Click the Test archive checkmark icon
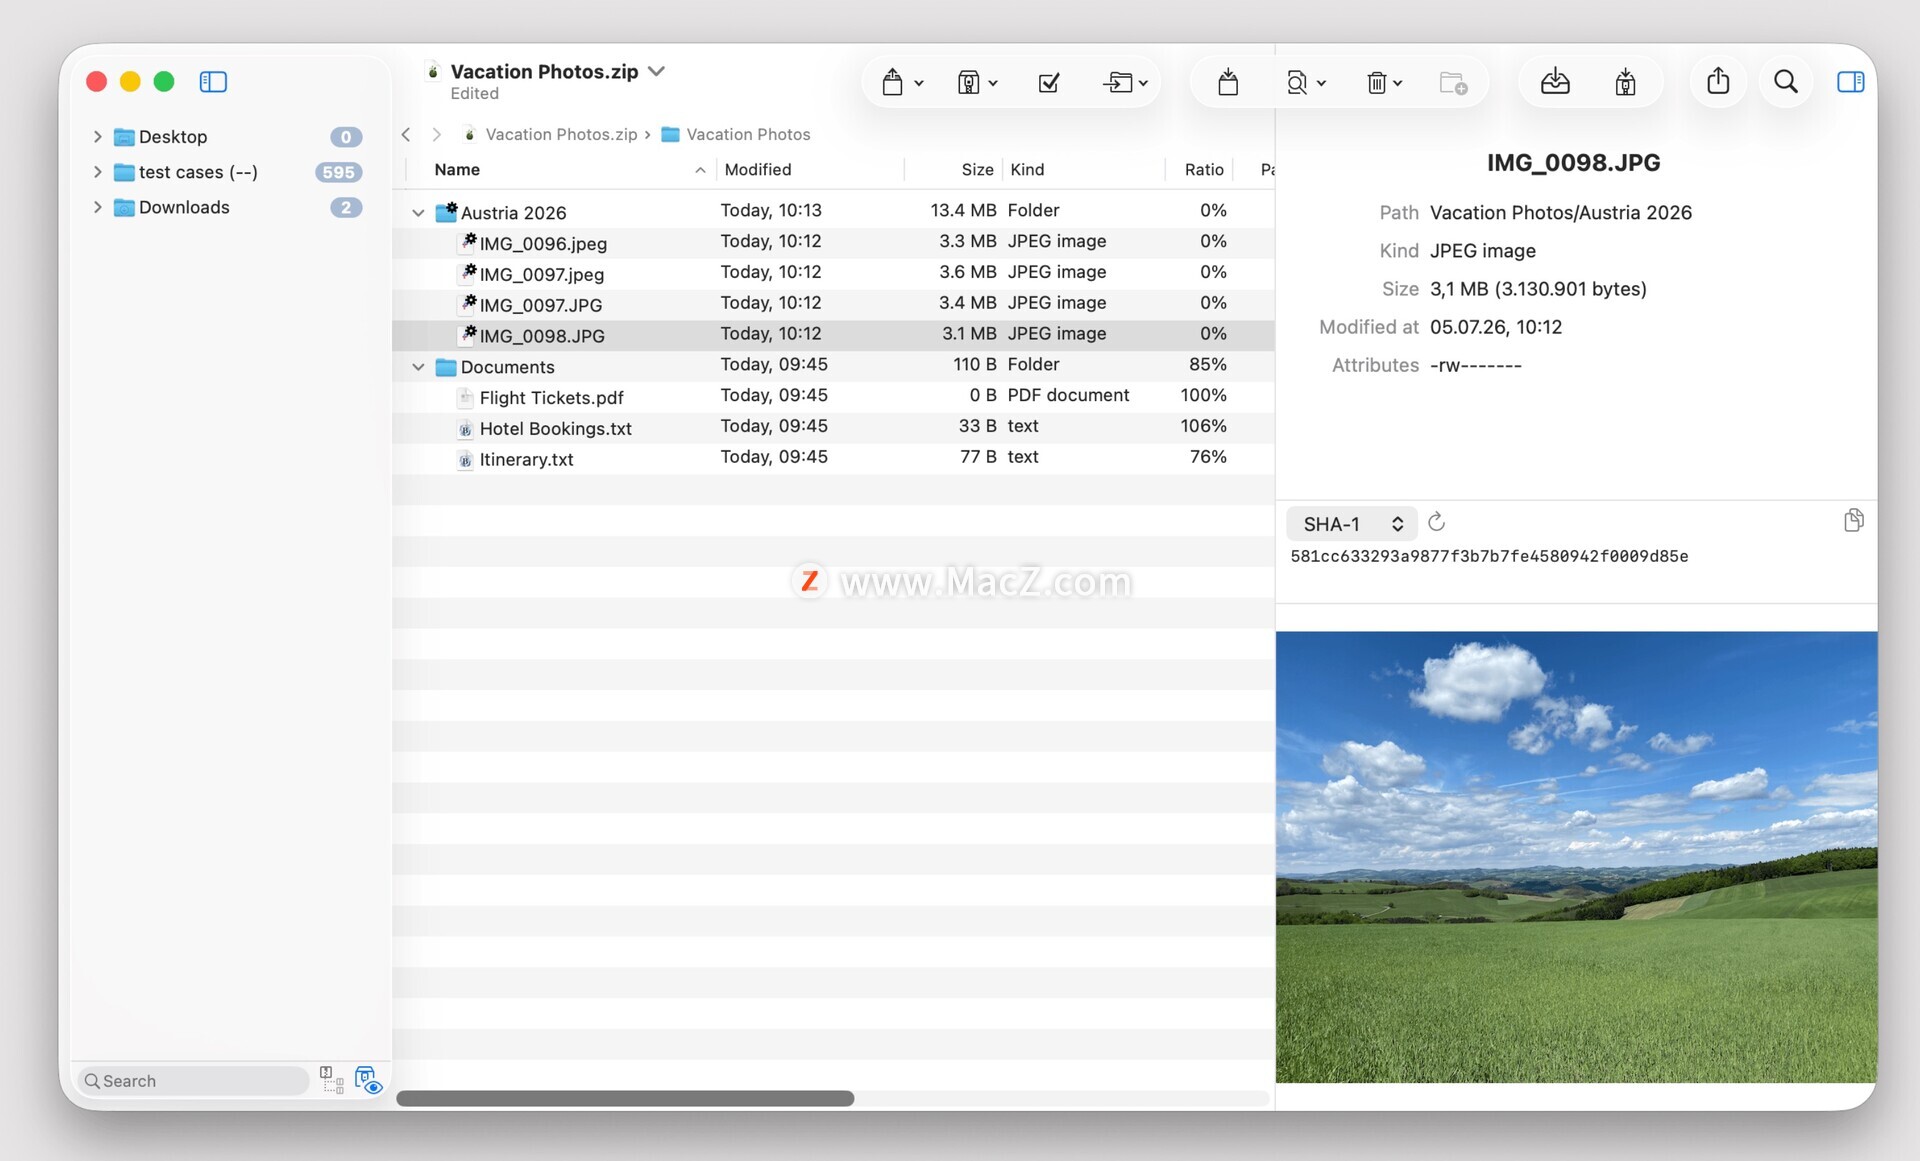This screenshot has width=1920, height=1161. tap(1049, 82)
